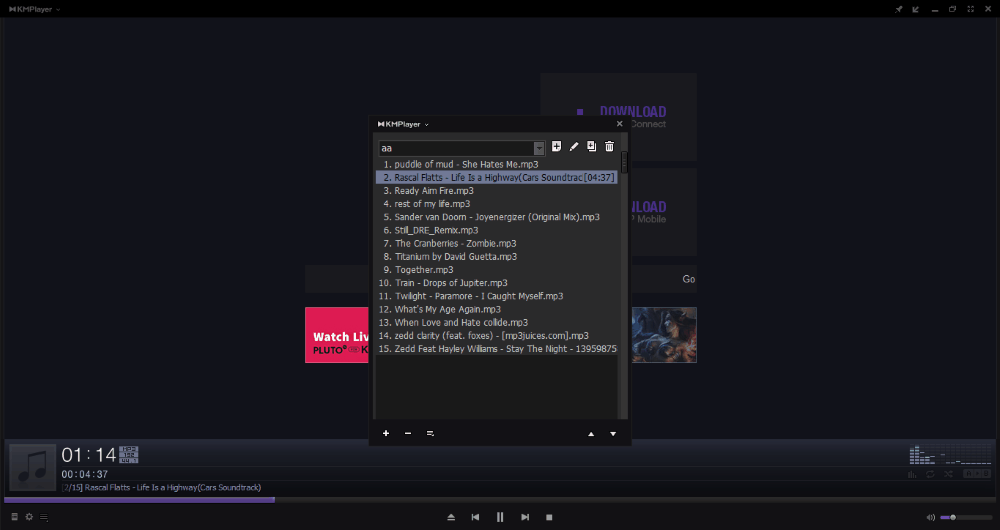Skip to the previous track

click(475, 517)
